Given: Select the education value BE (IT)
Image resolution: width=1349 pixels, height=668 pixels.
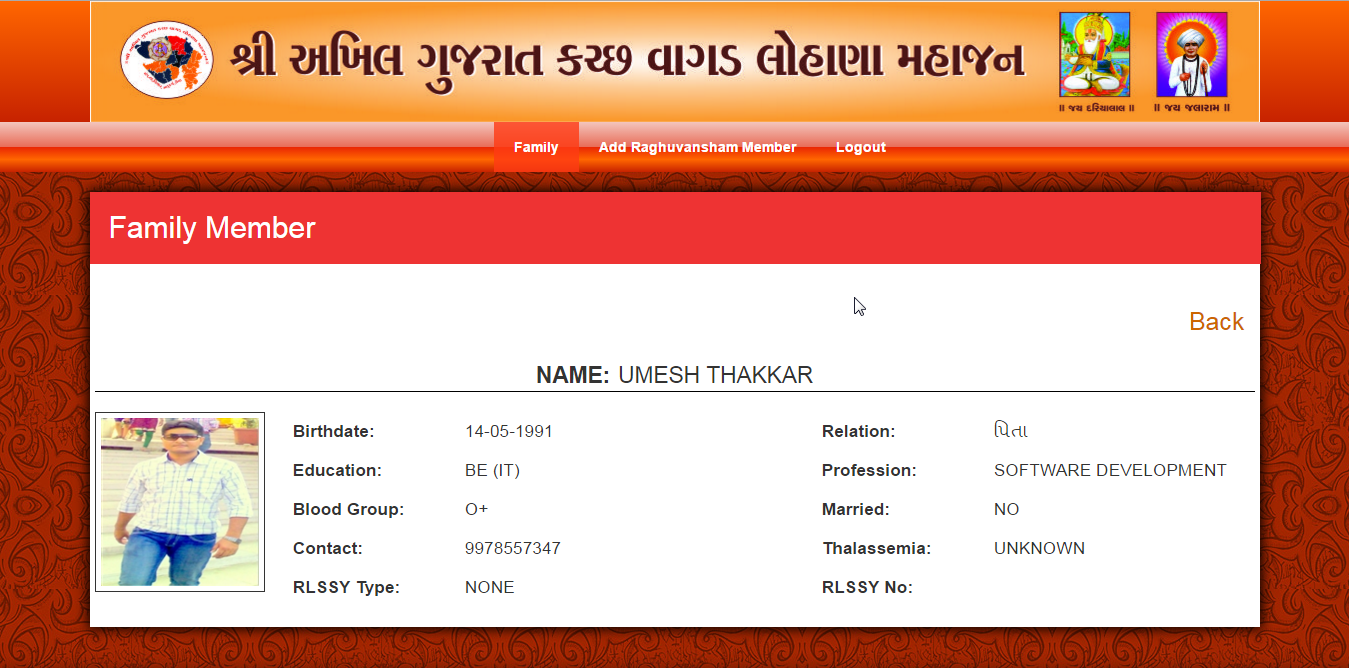Looking at the screenshot, I should tap(492, 471).
